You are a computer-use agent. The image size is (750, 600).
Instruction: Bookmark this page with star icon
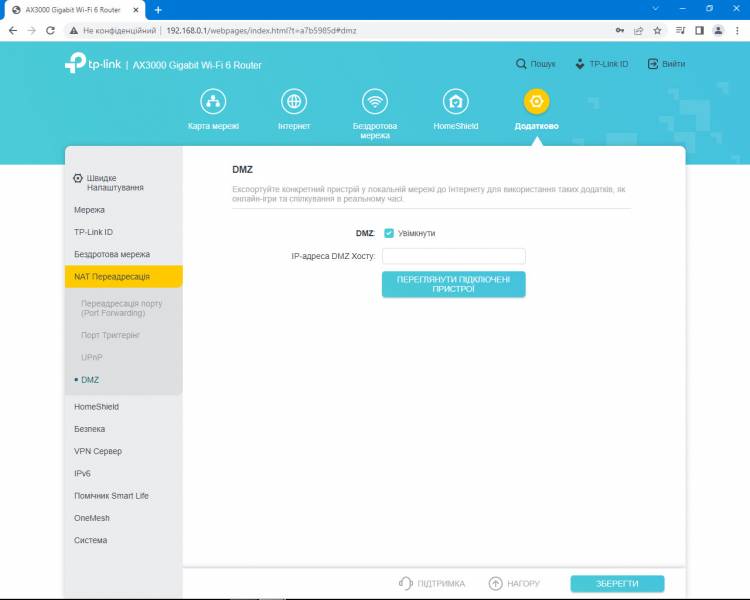(657, 30)
